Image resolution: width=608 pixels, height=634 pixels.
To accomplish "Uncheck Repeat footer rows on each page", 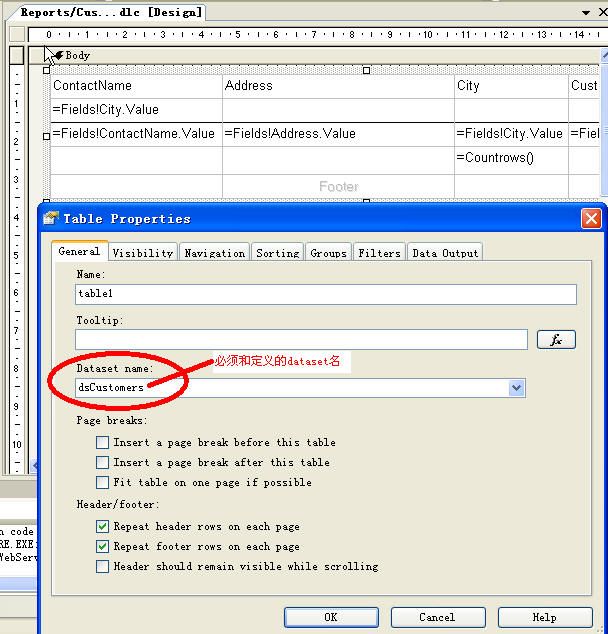I will [102, 547].
